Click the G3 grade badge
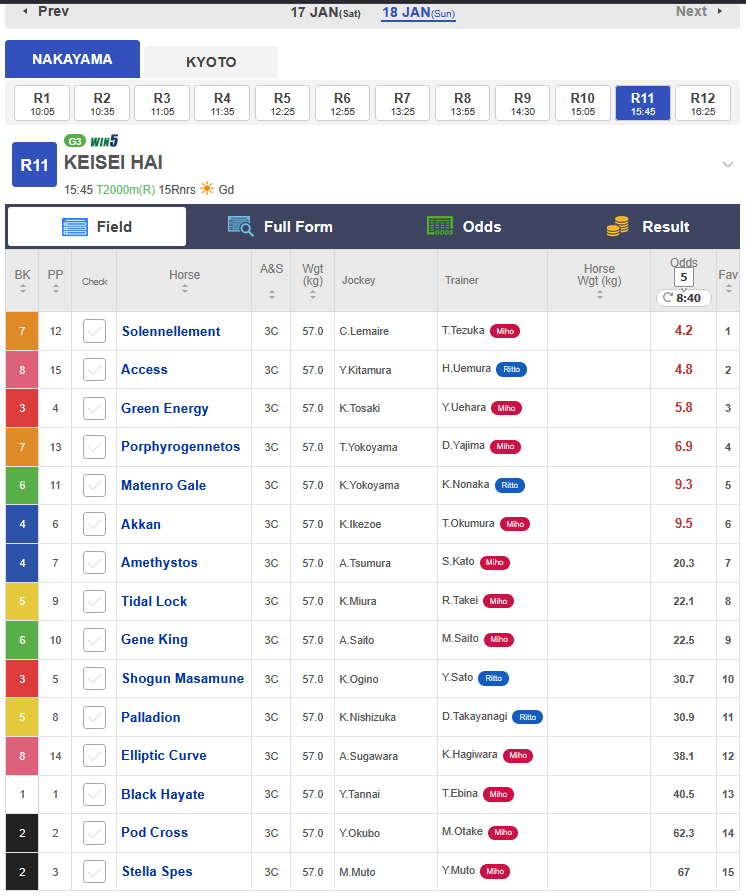 [x=75, y=141]
